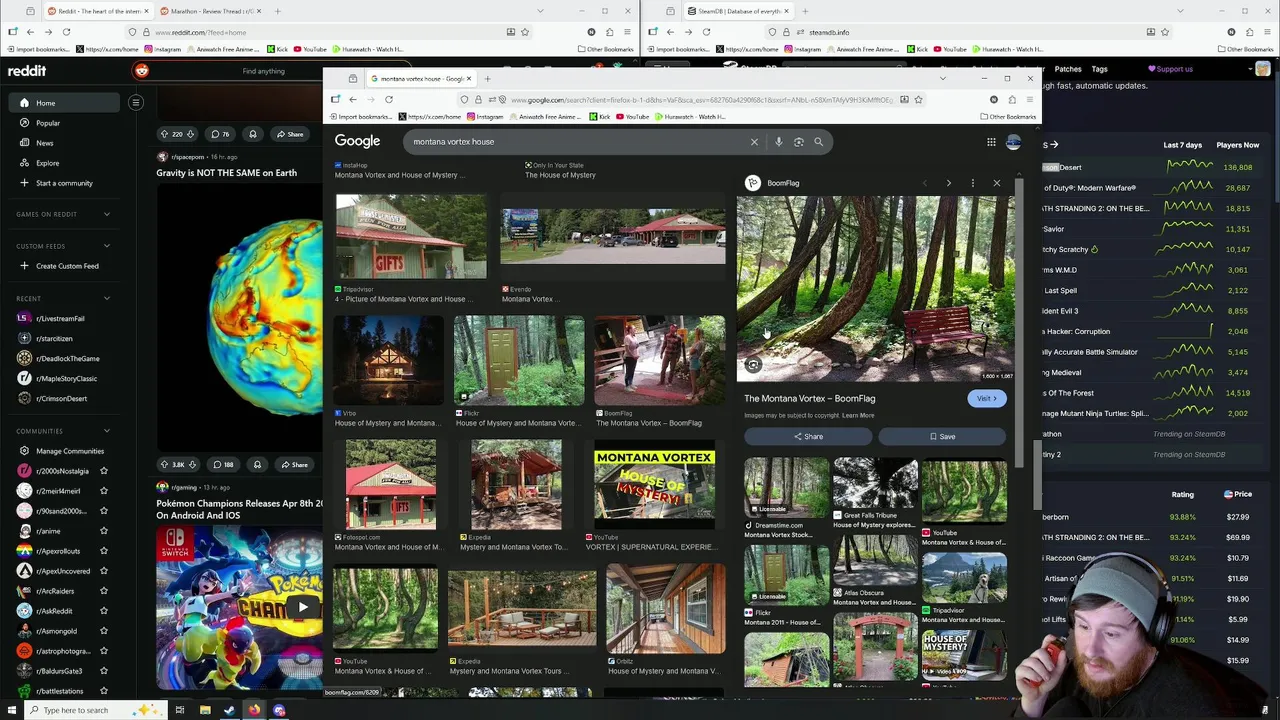Open Task View on the taskbar
Screen dimensions: 1280x720
pyautogui.click(x=180, y=710)
